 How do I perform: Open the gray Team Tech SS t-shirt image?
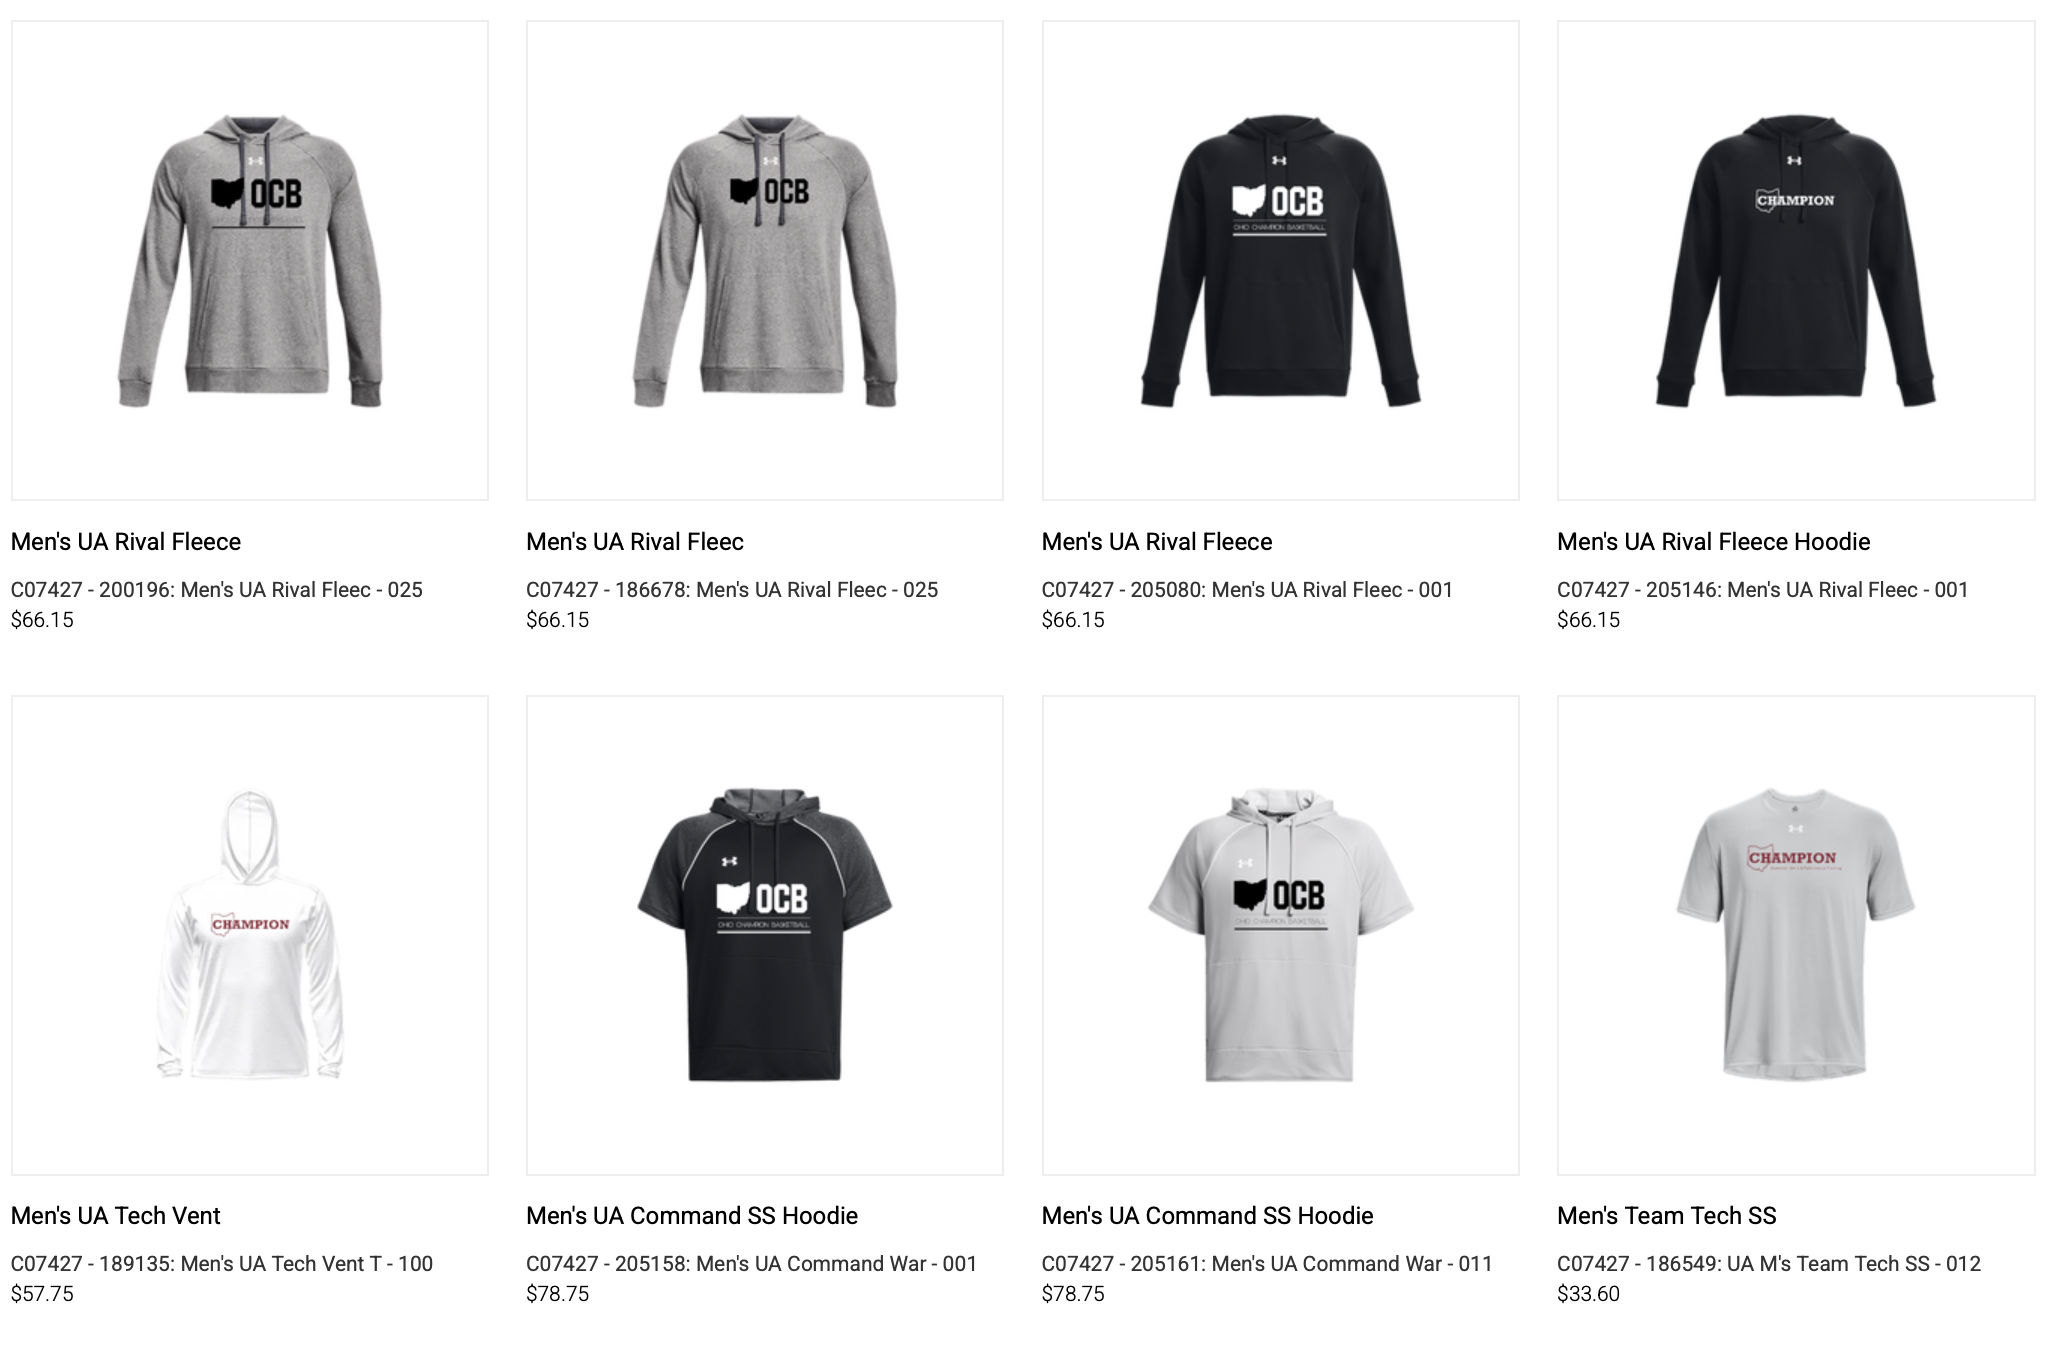(x=1796, y=935)
